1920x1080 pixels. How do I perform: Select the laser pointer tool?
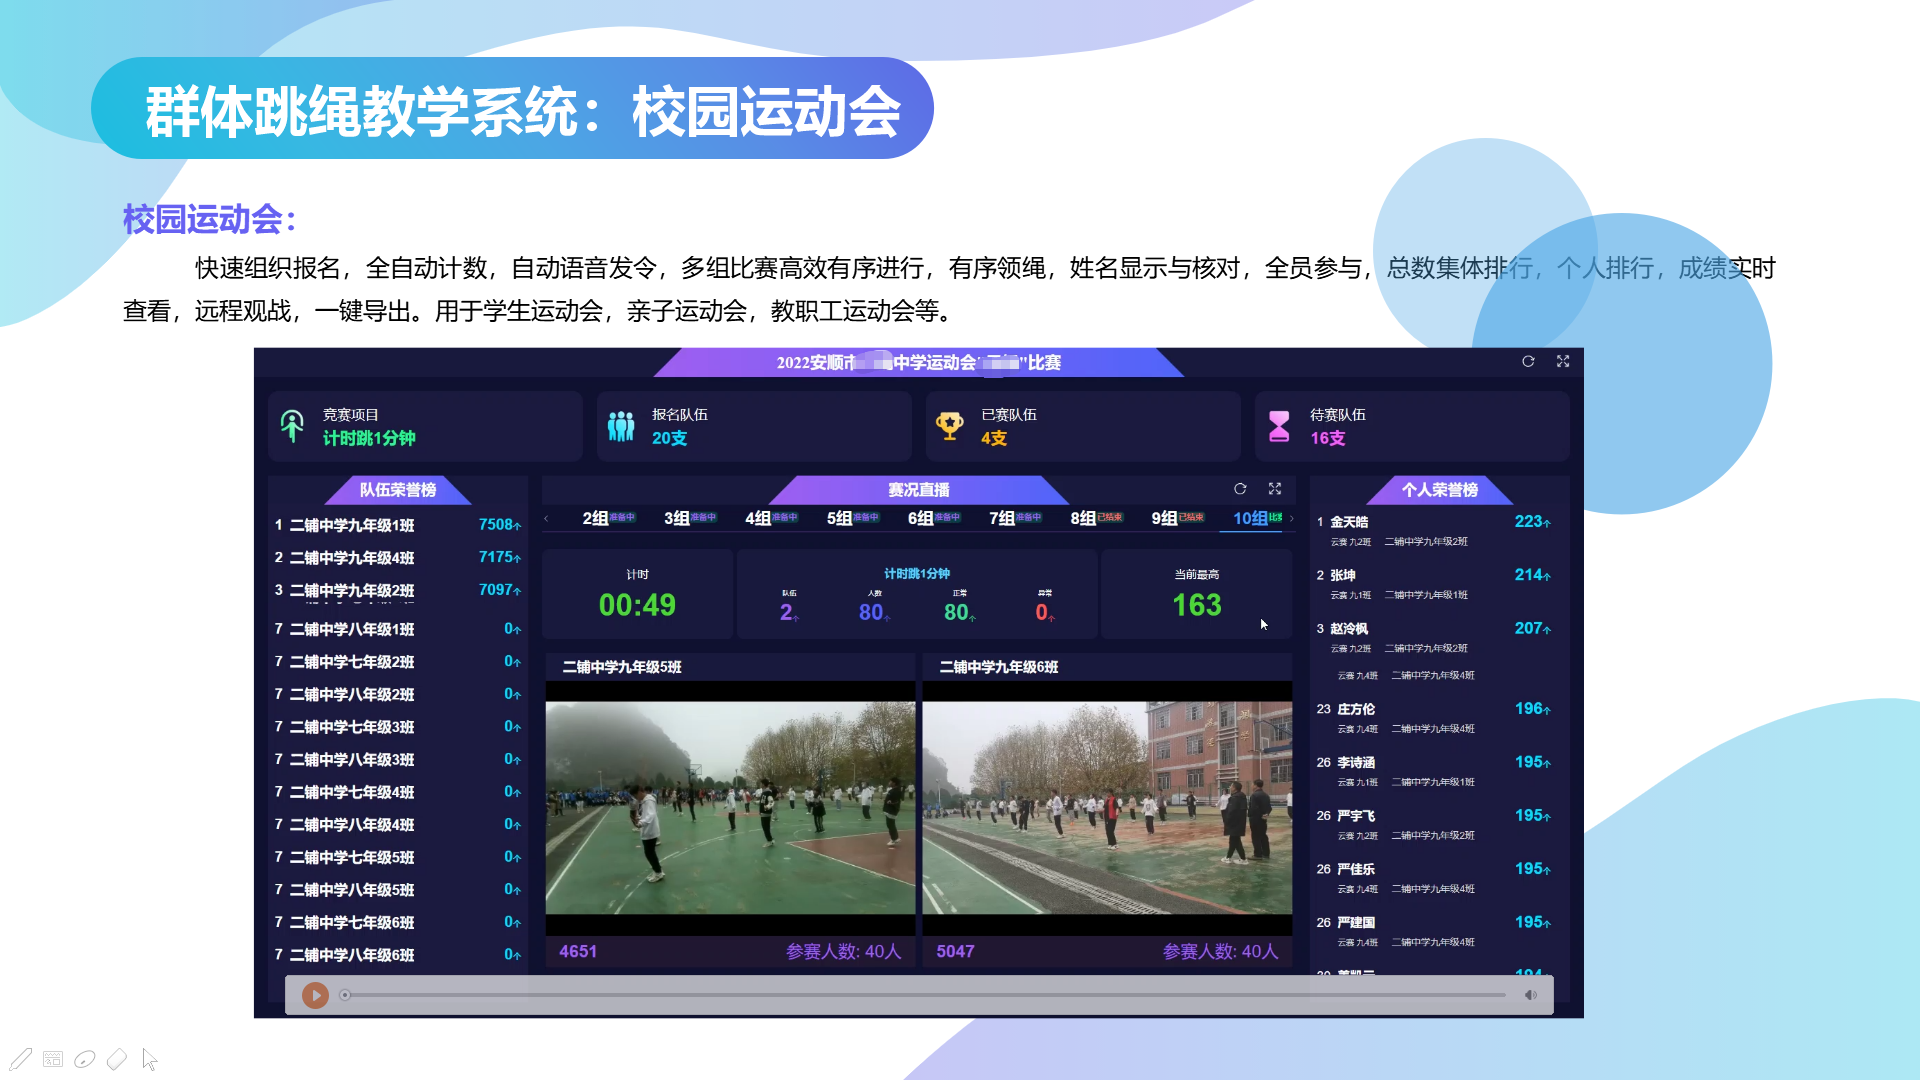[x=85, y=1059]
